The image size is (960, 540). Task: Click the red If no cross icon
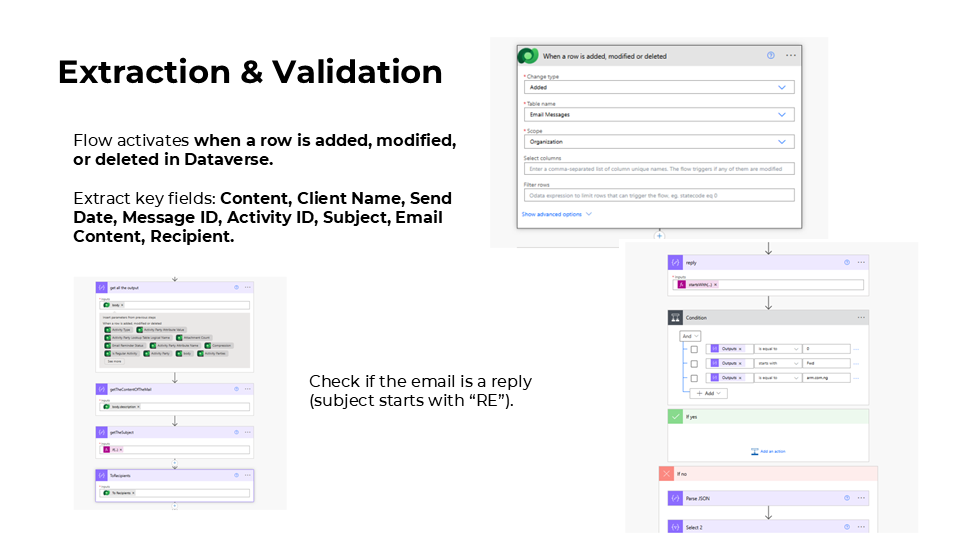click(x=667, y=473)
